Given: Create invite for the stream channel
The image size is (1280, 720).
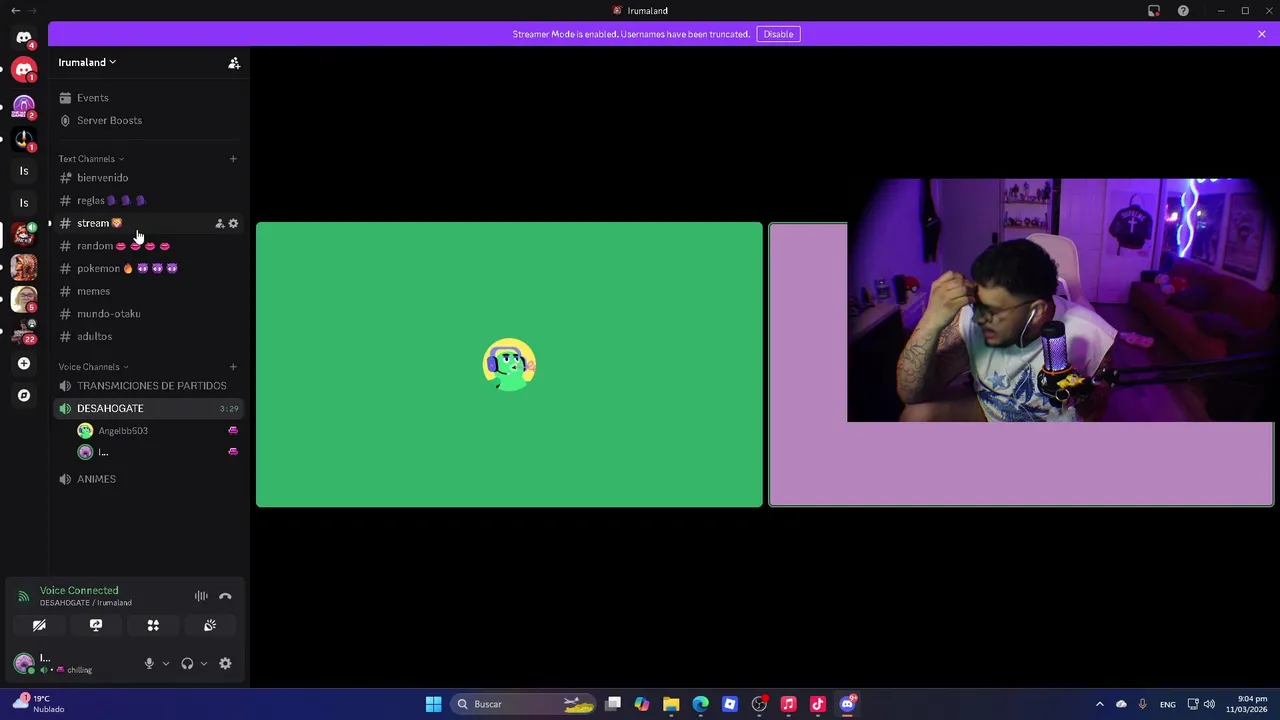Looking at the screenshot, I should point(219,223).
